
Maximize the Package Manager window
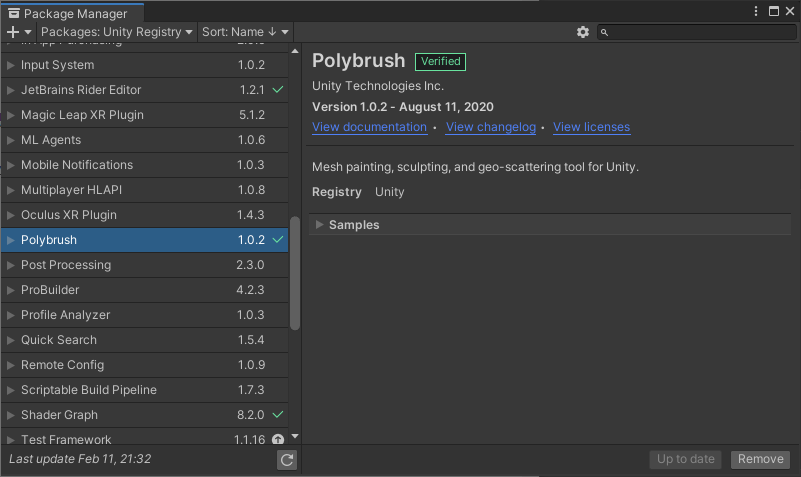[x=774, y=11]
